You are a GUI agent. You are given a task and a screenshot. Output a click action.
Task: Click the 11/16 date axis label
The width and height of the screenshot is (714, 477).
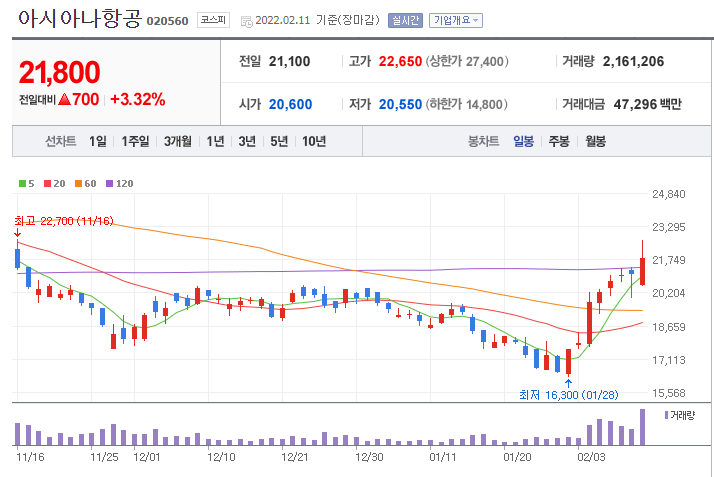tap(30, 457)
